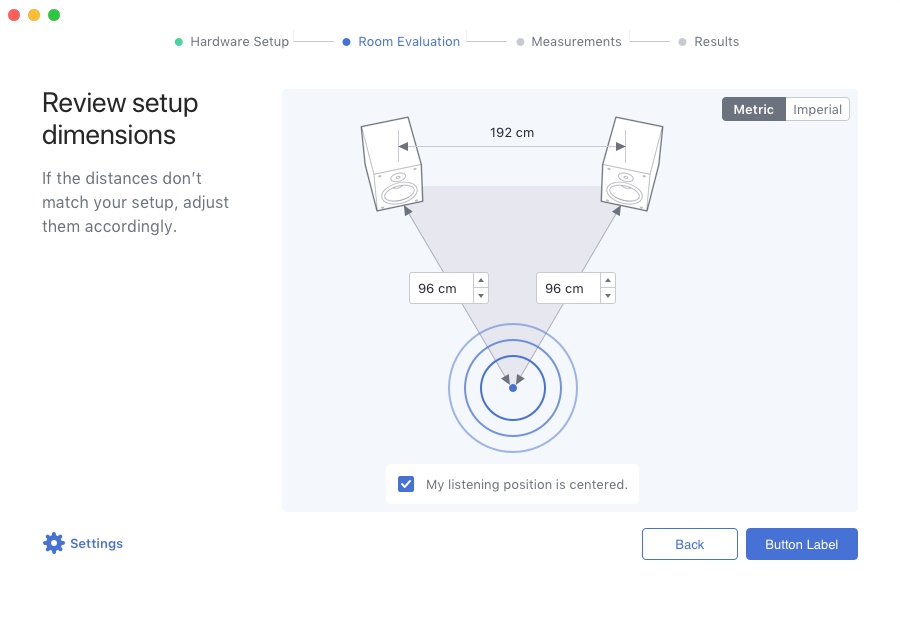Click the Settings gear icon
The height and width of the screenshot is (622, 900).
pyautogui.click(x=53, y=543)
